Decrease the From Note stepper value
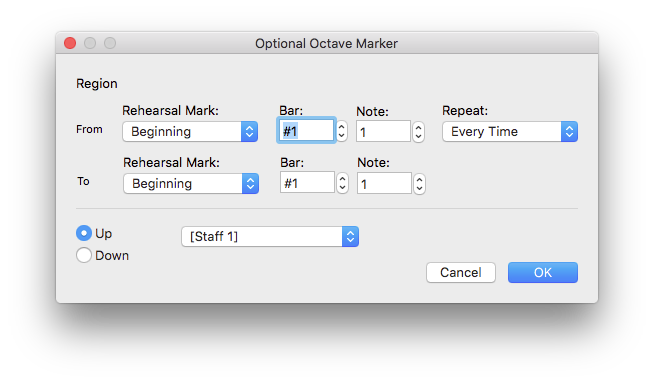654x383 pixels. tap(419, 137)
